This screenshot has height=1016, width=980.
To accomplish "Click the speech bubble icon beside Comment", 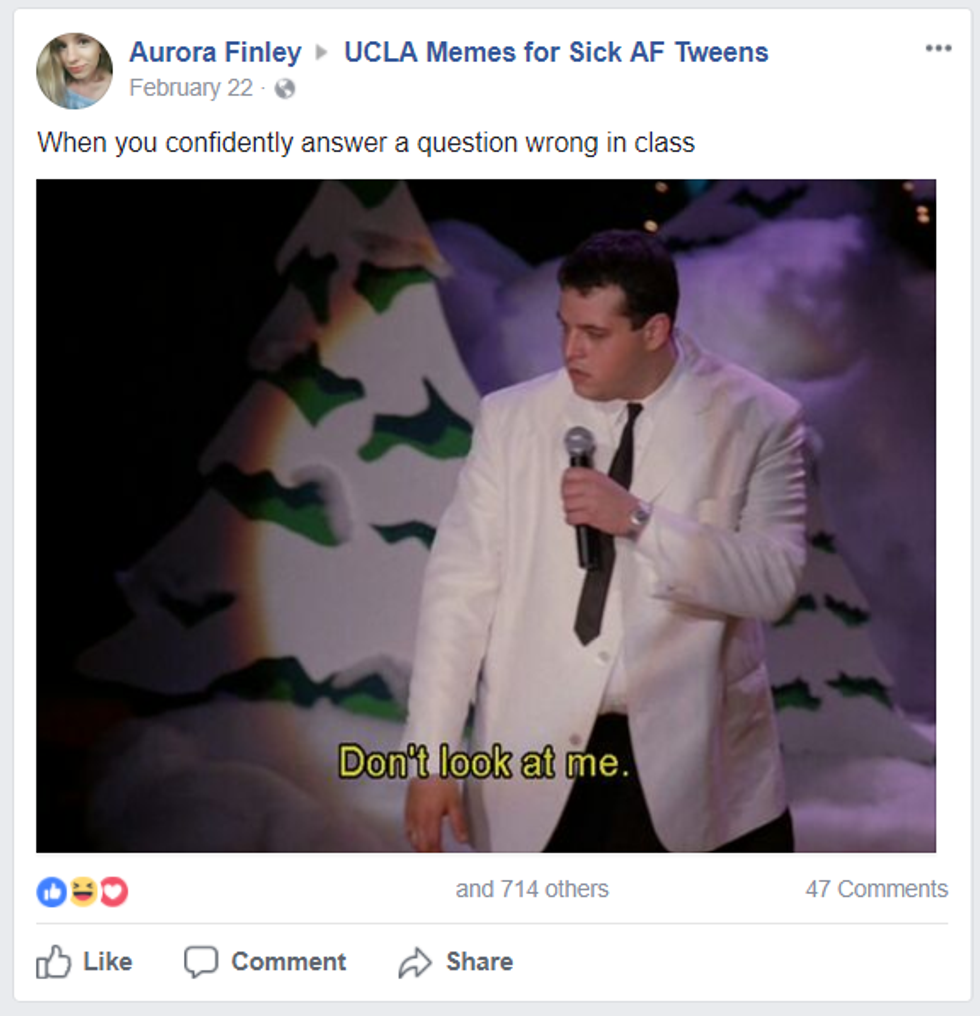I will click(200, 962).
